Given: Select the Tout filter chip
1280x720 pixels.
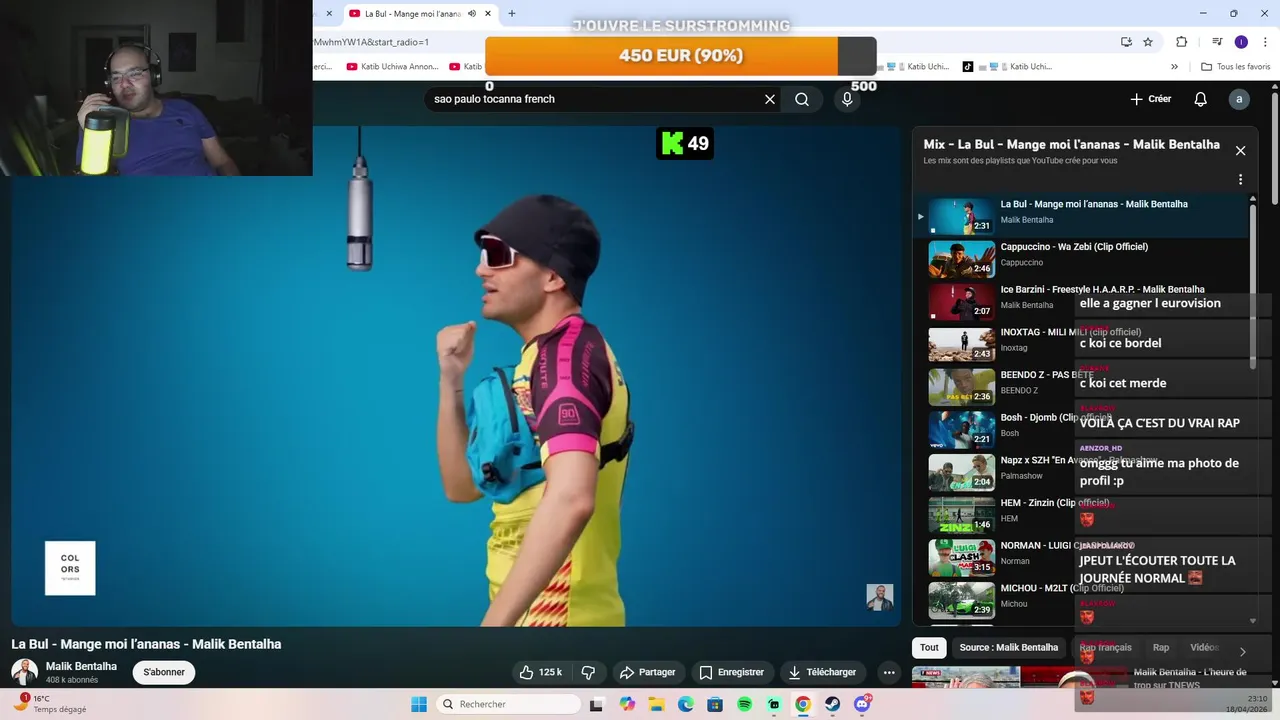Looking at the screenshot, I should pos(929,648).
